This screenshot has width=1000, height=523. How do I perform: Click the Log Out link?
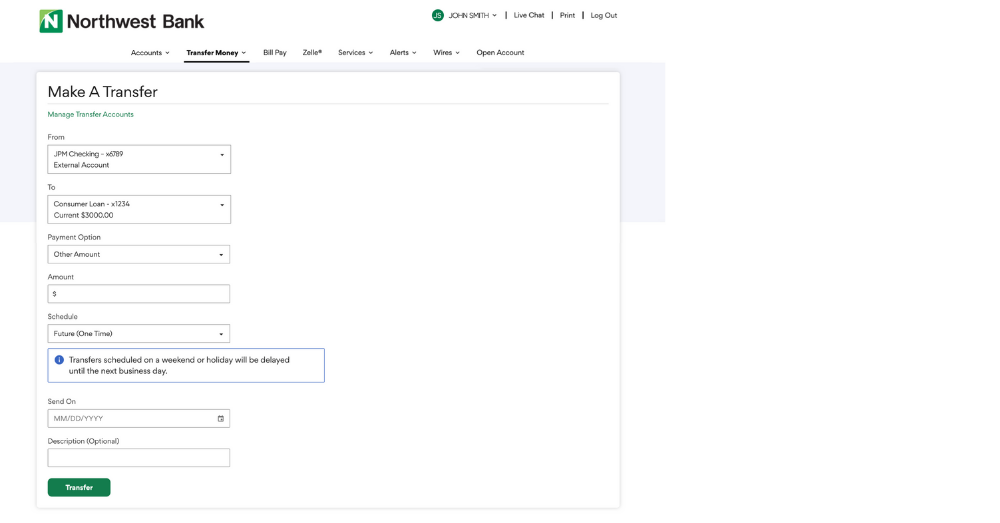click(x=603, y=15)
